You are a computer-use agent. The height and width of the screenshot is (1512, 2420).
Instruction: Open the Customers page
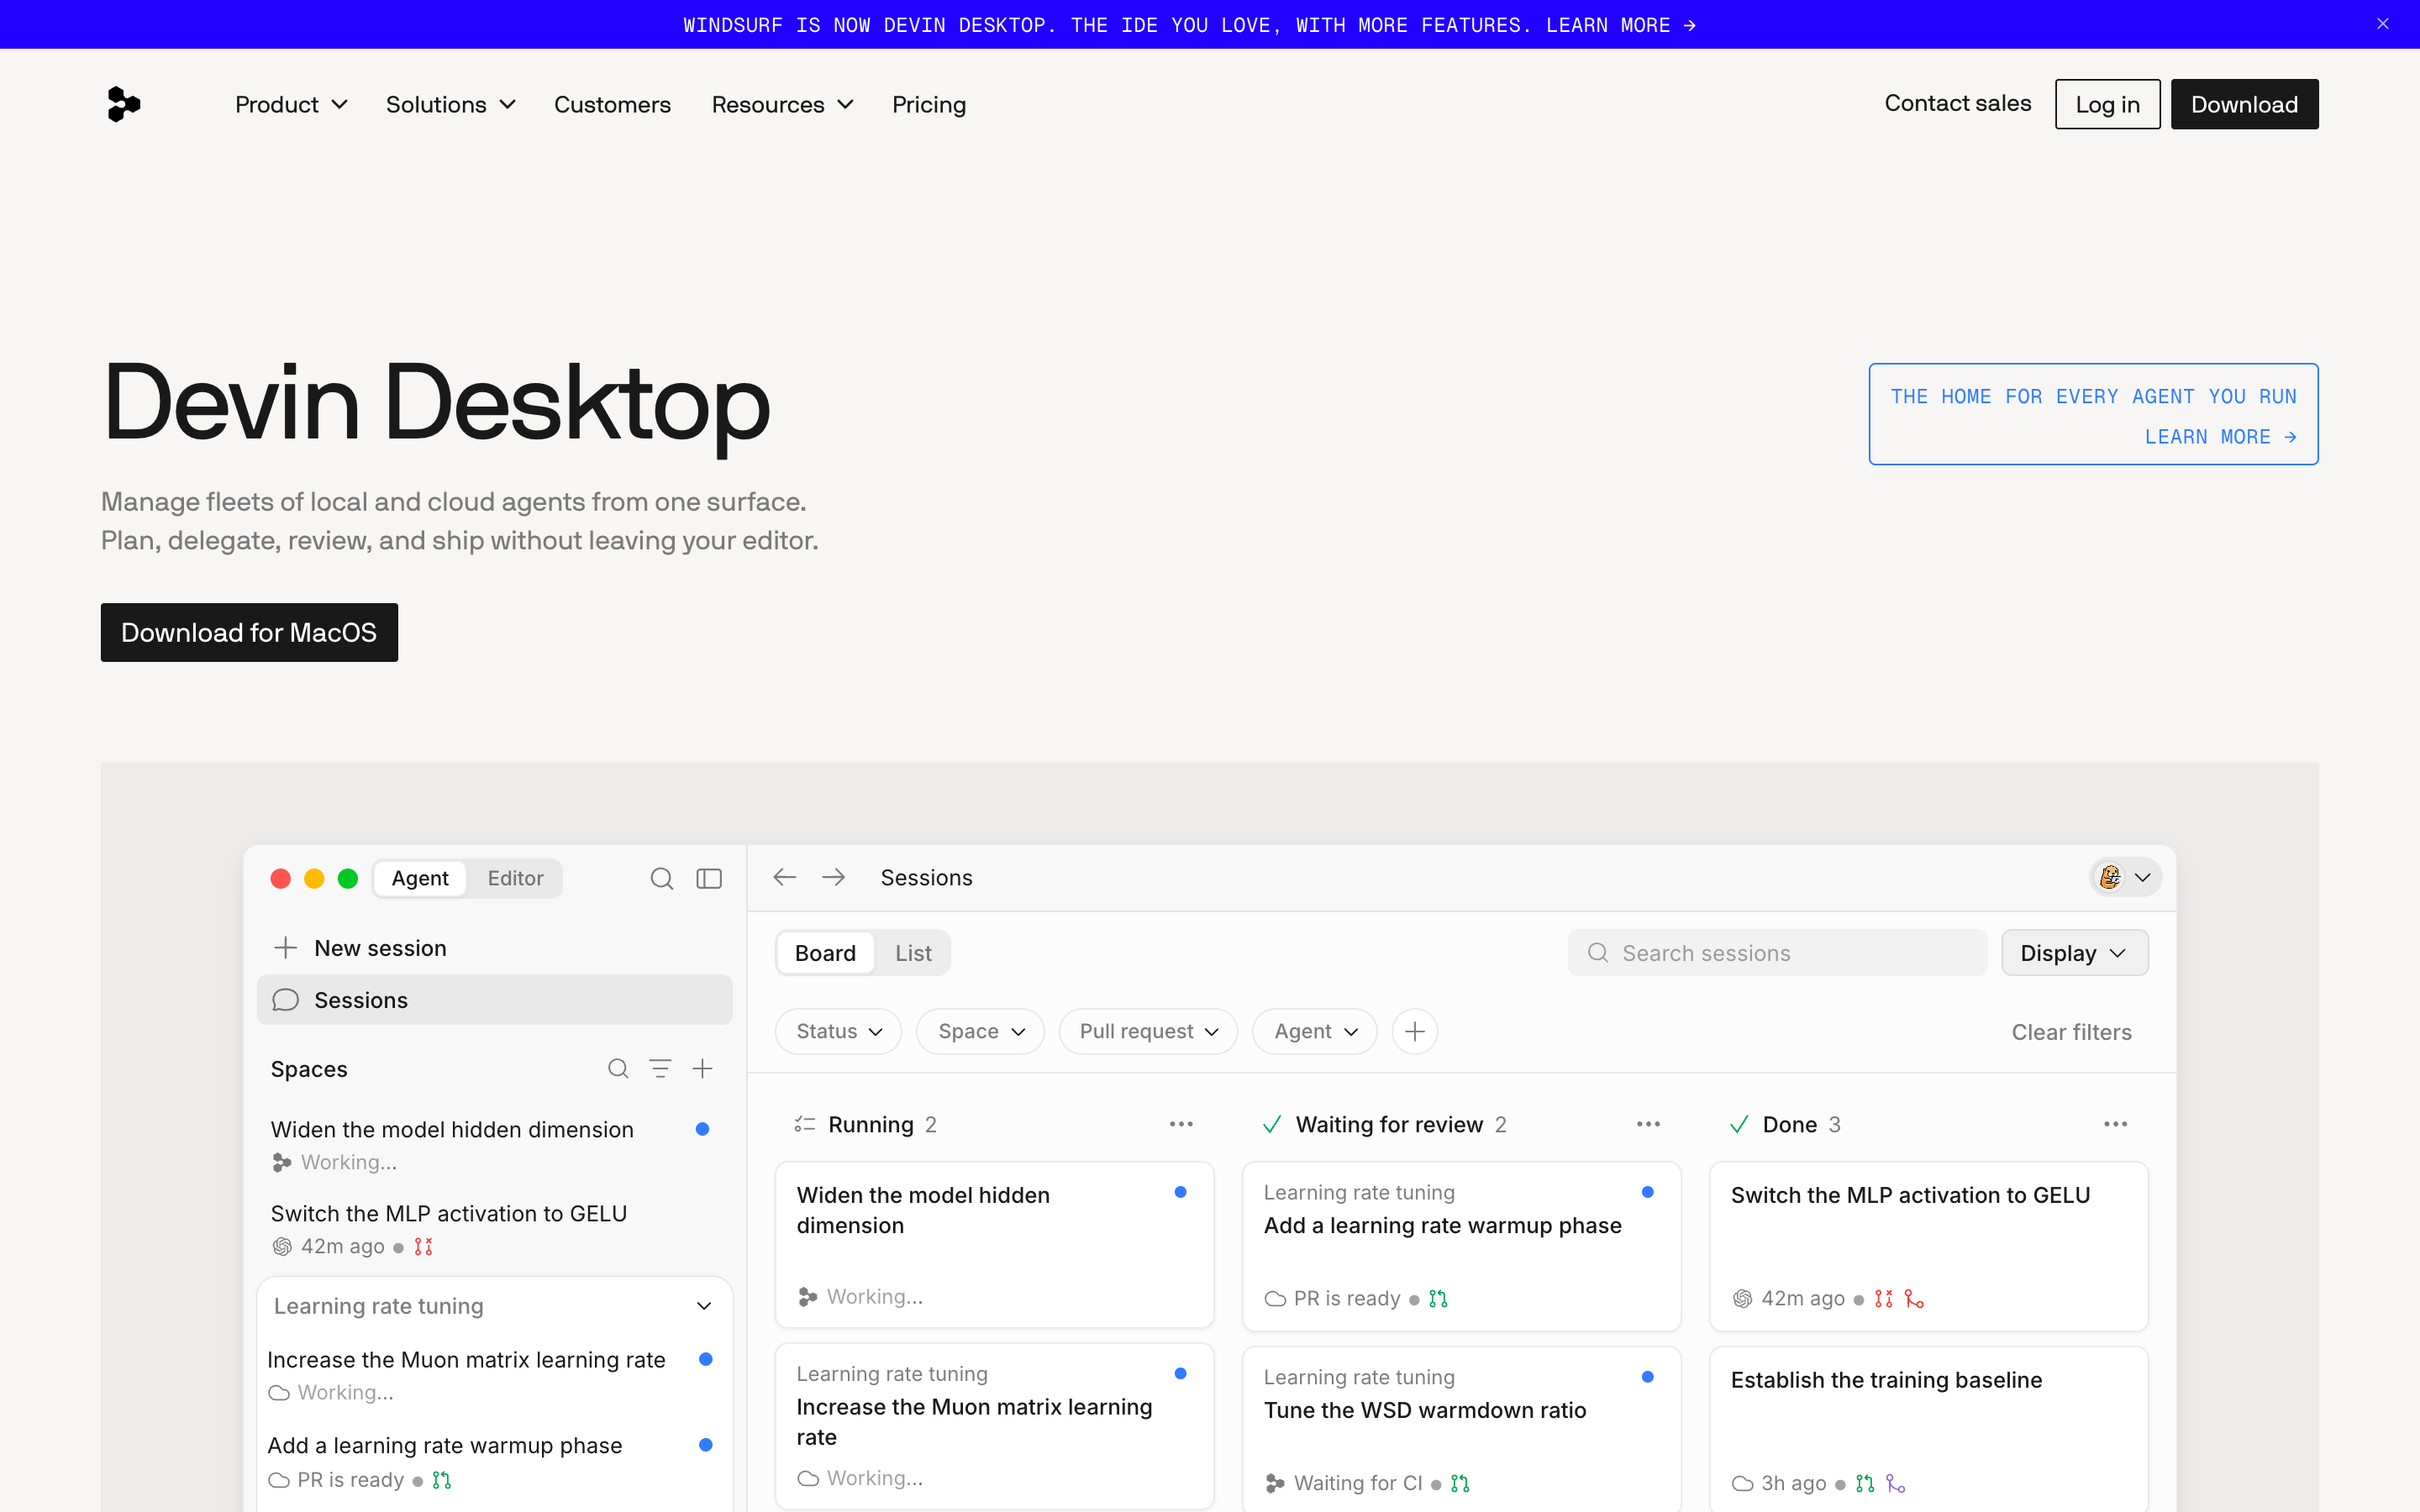[612, 104]
